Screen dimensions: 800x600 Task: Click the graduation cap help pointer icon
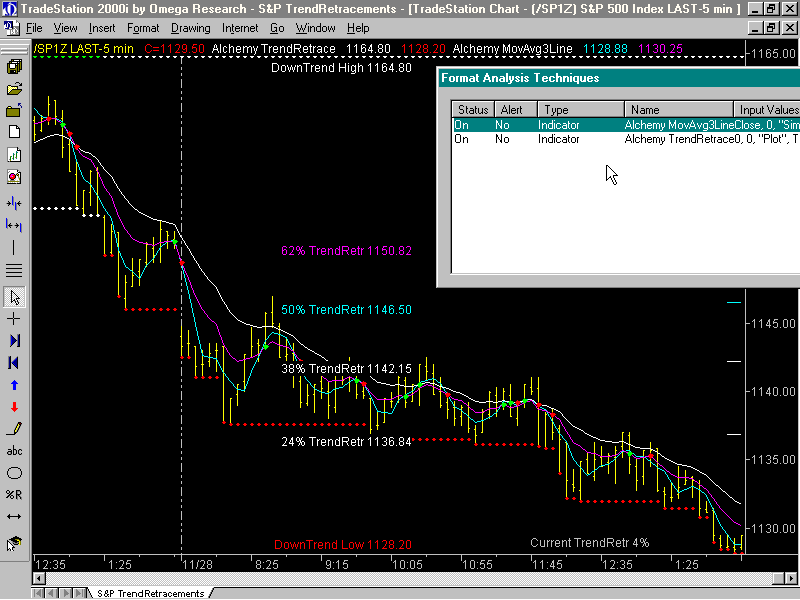pos(14,544)
